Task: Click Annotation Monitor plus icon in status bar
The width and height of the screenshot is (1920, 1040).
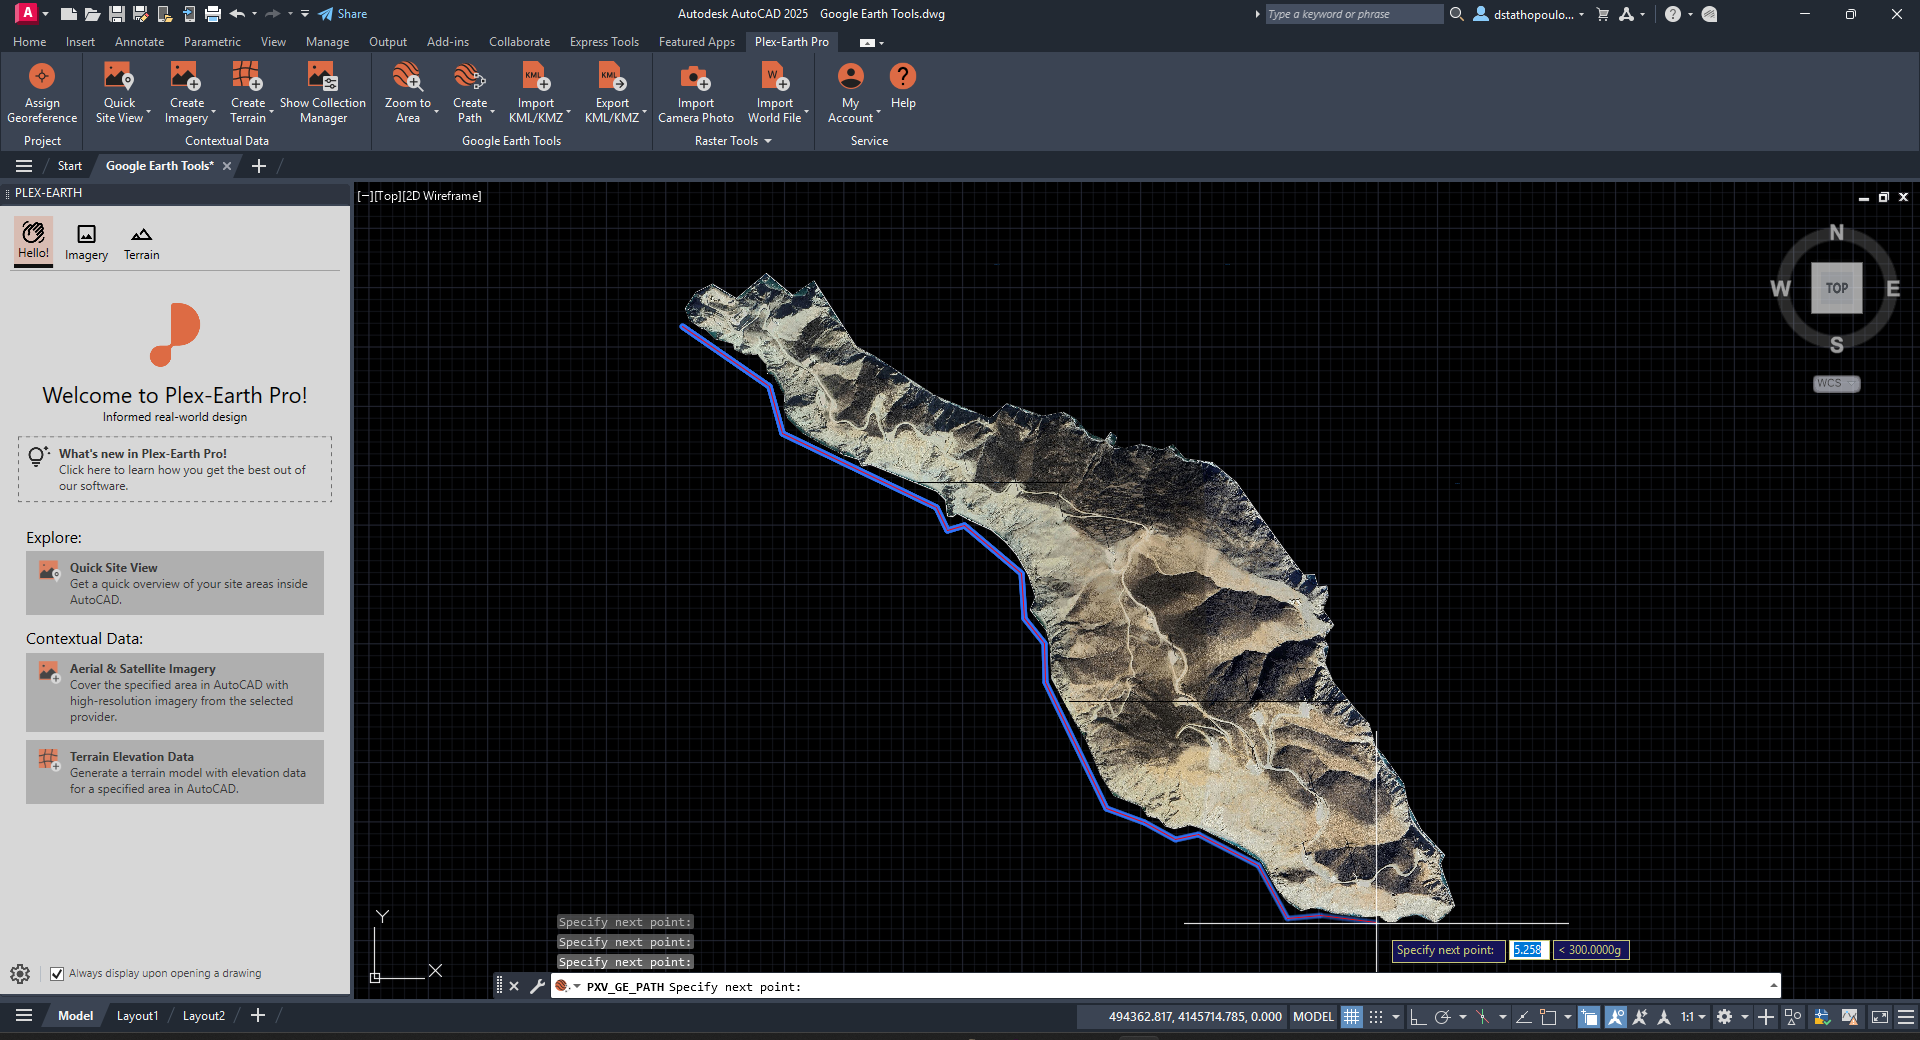Action: [1766, 1017]
